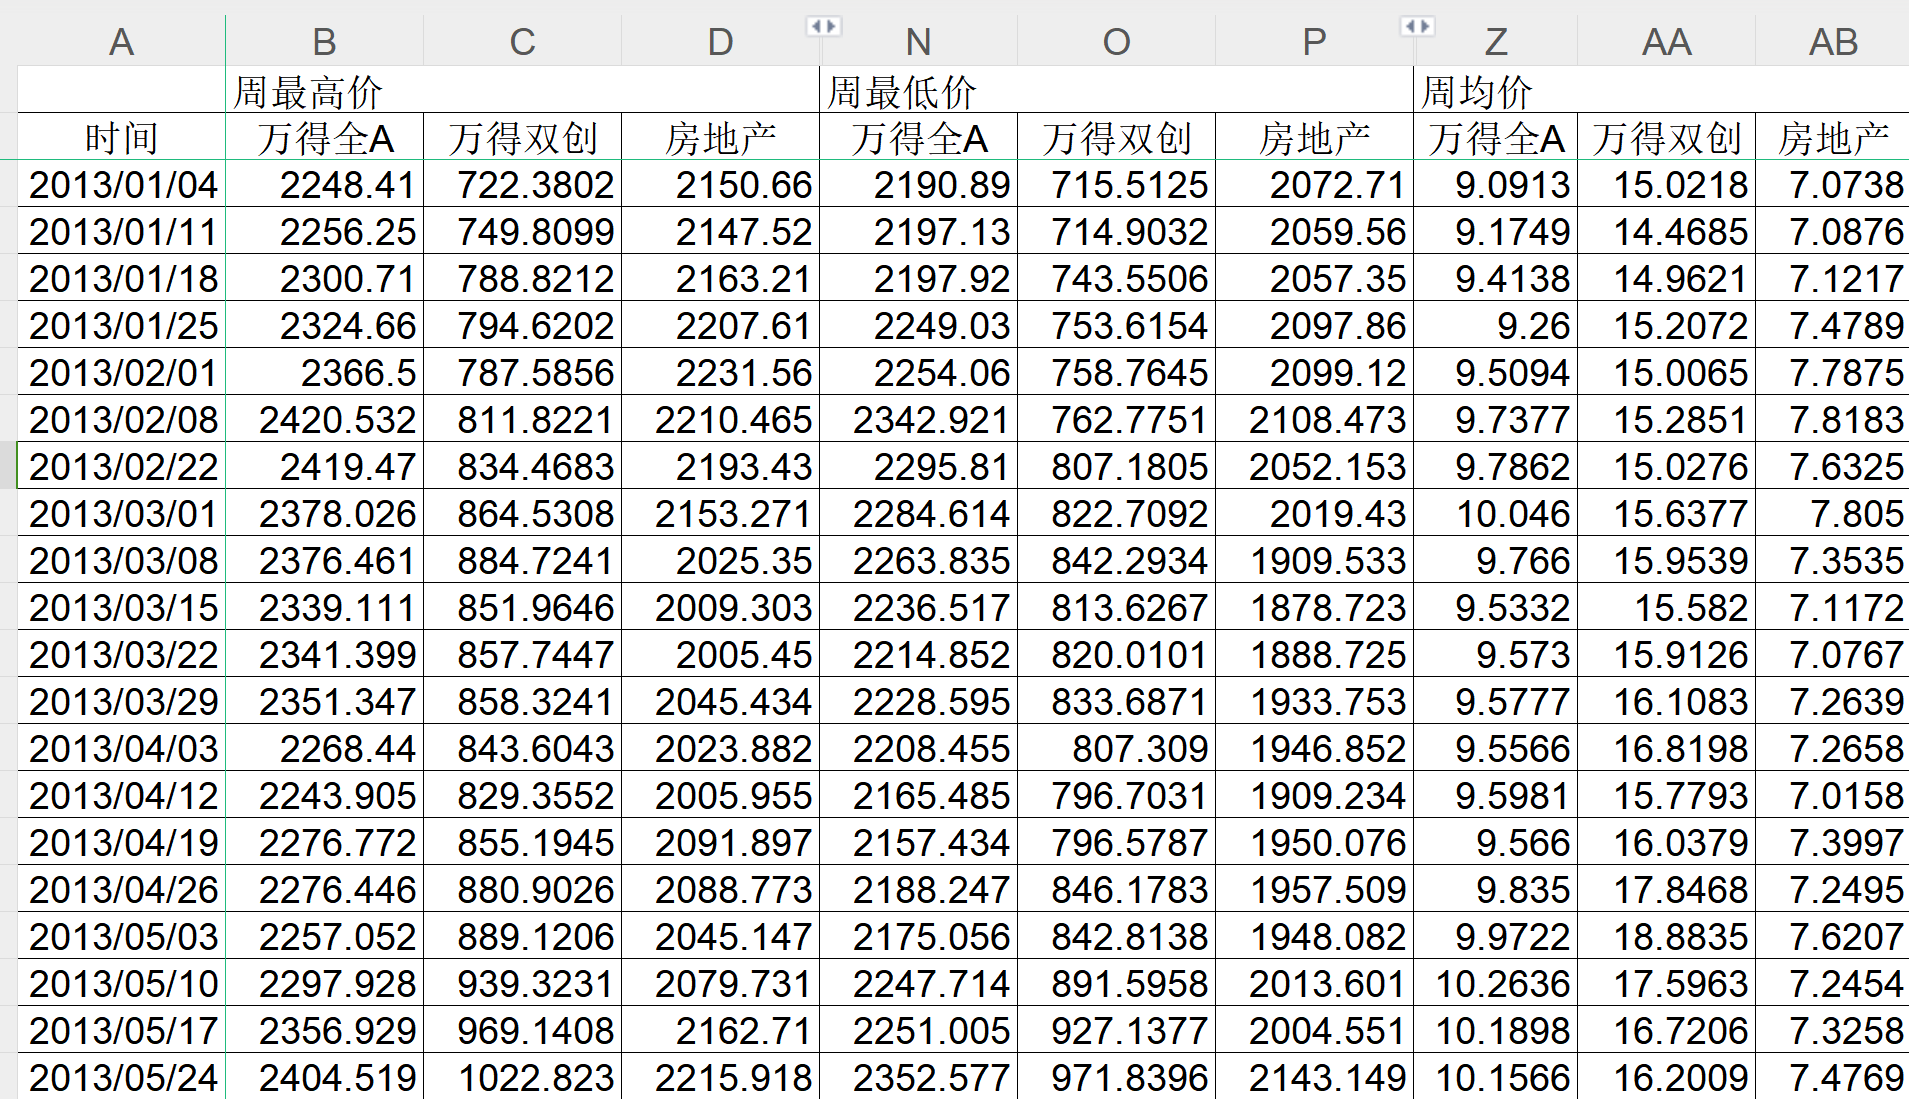The width and height of the screenshot is (1909, 1099).
Task: Select cell with value 1888.725
Action: (x=1314, y=654)
